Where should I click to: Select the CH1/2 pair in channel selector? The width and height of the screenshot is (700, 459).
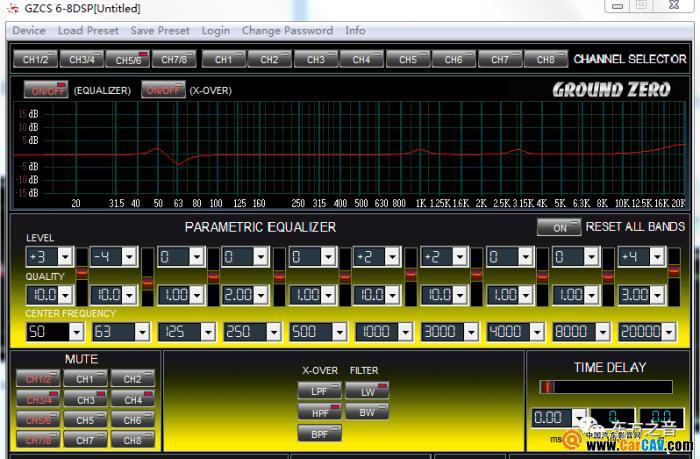coord(35,59)
